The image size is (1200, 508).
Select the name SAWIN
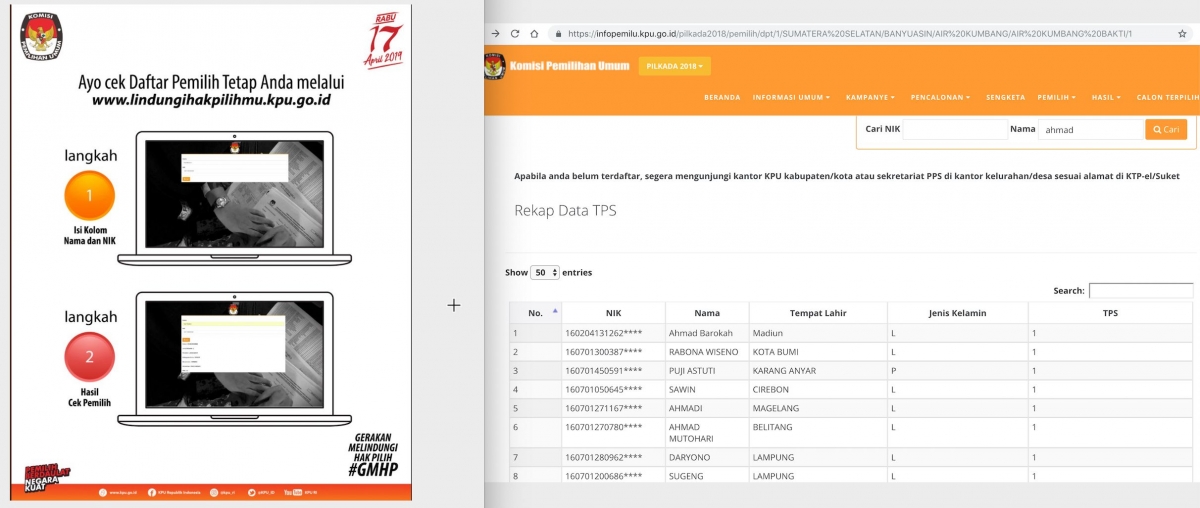(683, 390)
